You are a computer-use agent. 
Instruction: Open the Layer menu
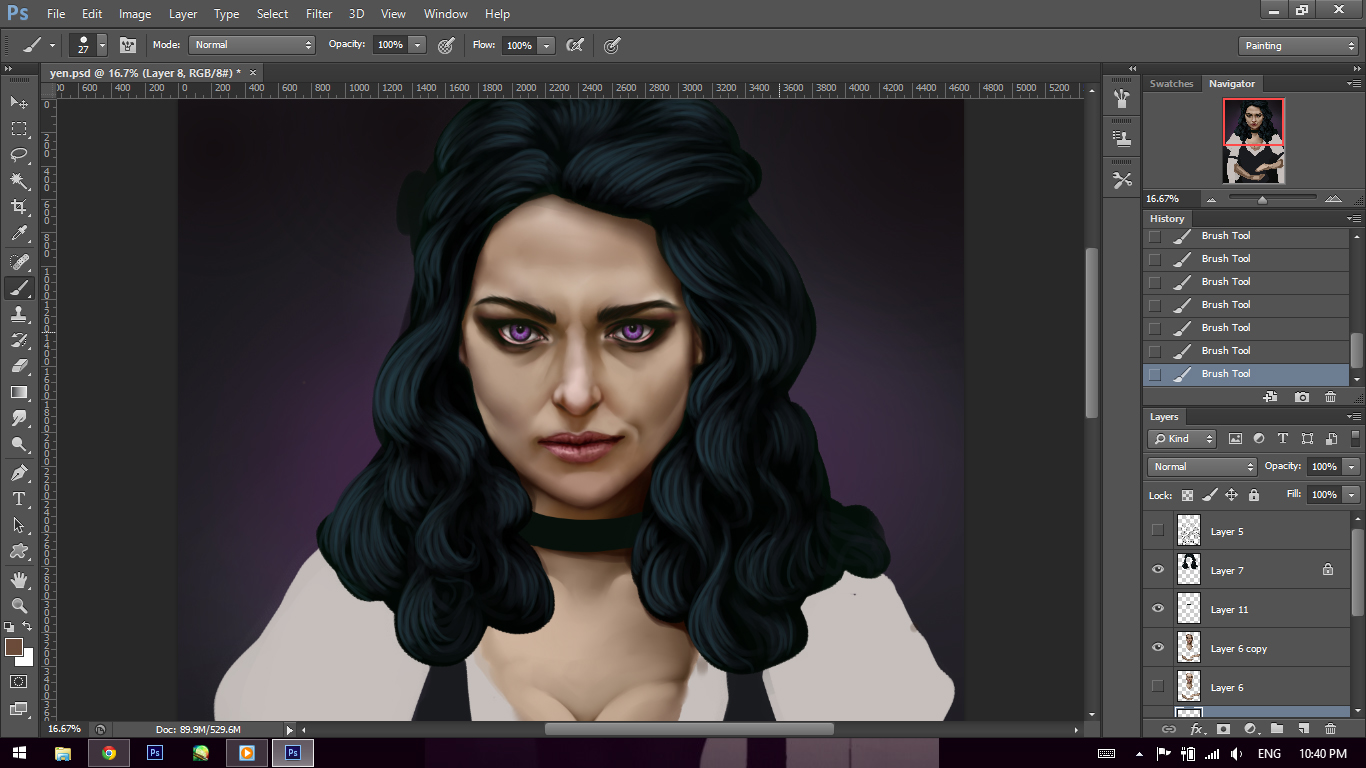(x=183, y=14)
